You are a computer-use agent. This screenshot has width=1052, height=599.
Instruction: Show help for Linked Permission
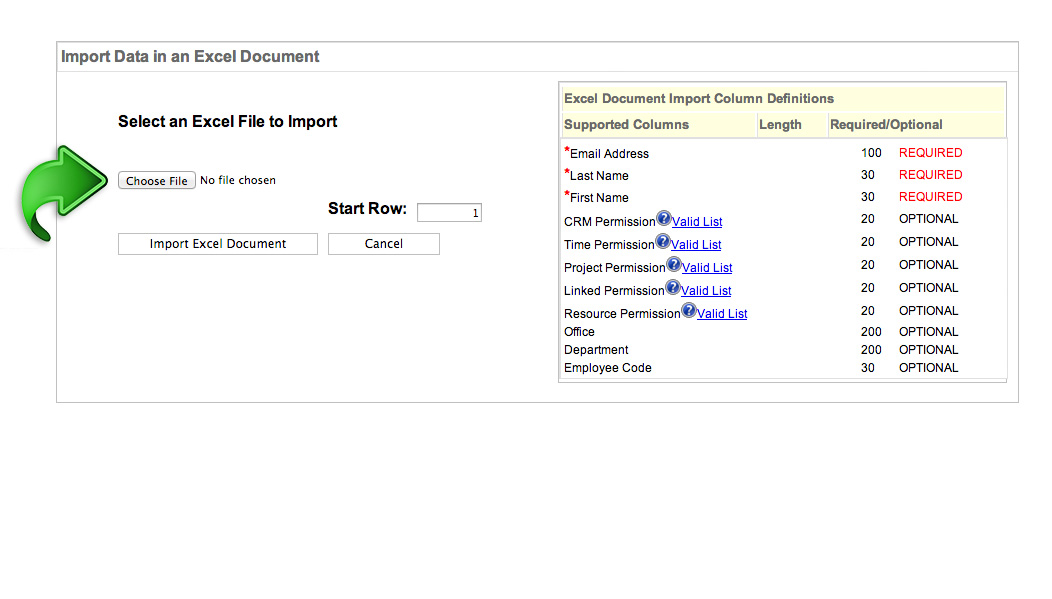click(672, 288)
